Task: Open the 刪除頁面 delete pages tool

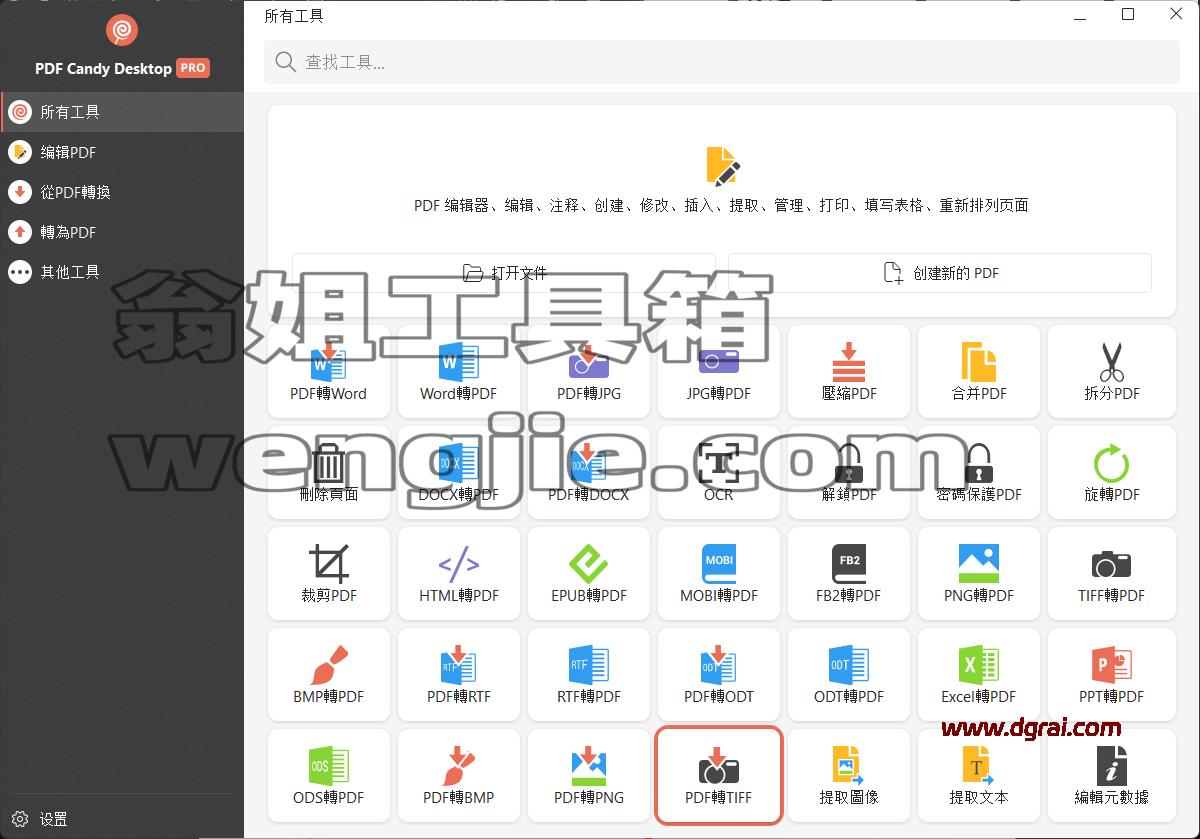Action: [329, 472]
